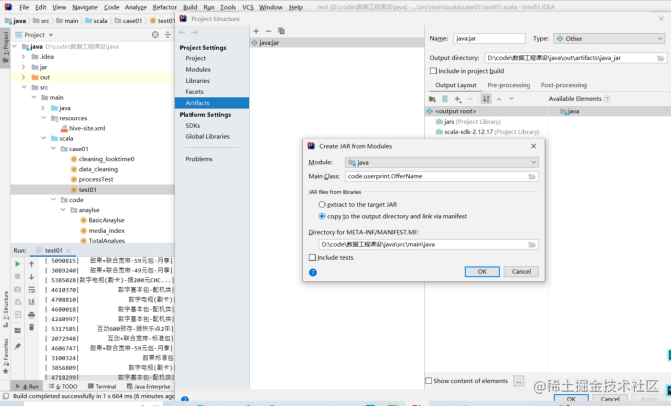Click OK in Create JAR from Modules

(482, 272)
